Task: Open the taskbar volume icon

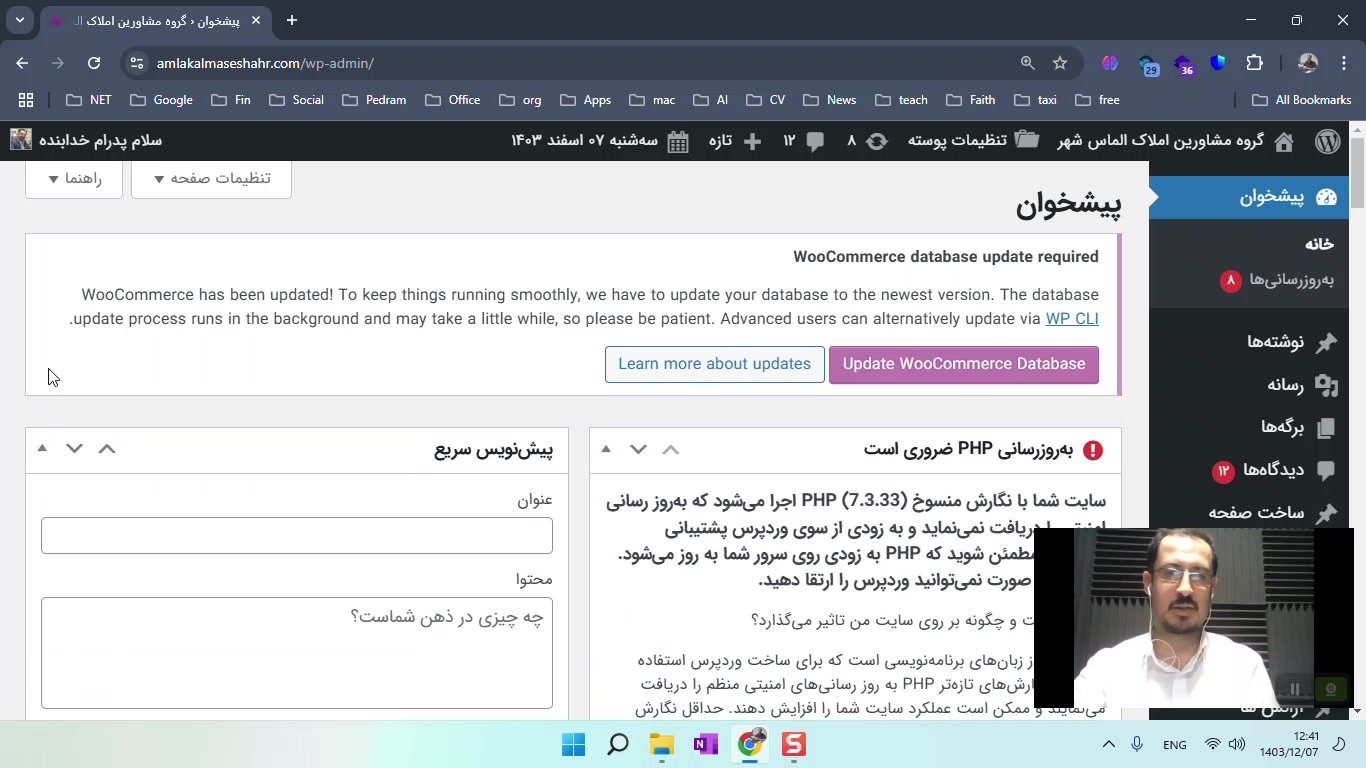Action: coord(1237,744)
